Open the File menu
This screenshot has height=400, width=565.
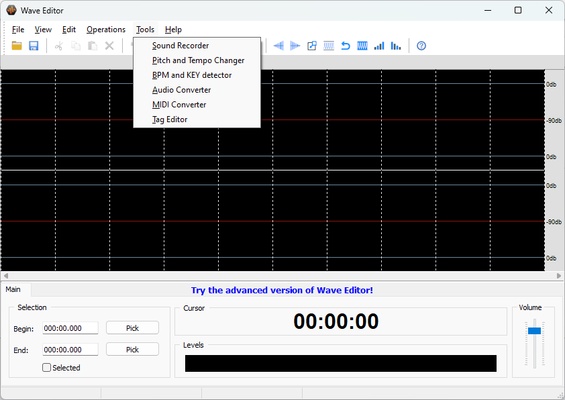[18, 30]
